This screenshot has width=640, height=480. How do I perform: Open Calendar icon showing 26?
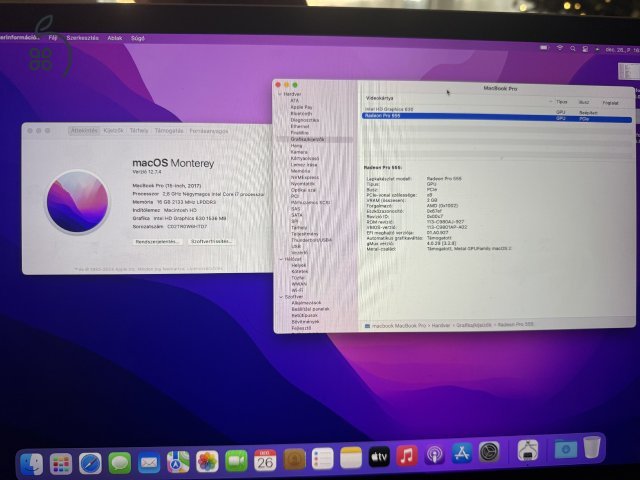pos(265,460)
